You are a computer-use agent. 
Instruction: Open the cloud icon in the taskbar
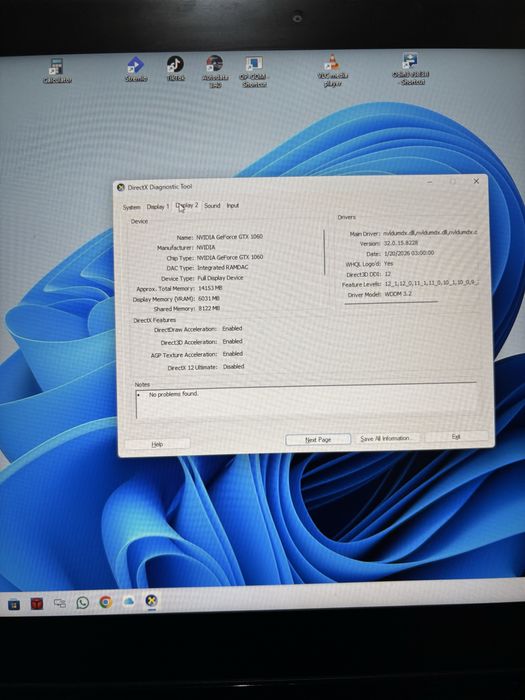129,602
